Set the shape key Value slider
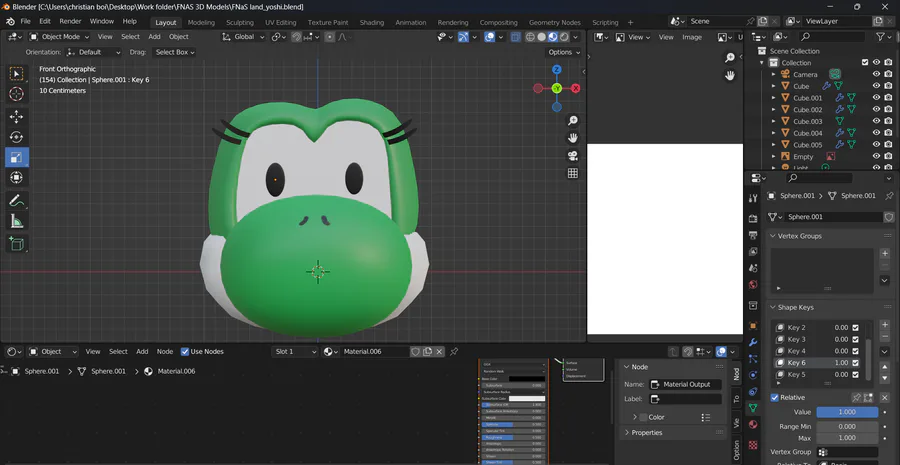The height and width of the screenshot is (465, 900). click(x=847, y=412)
